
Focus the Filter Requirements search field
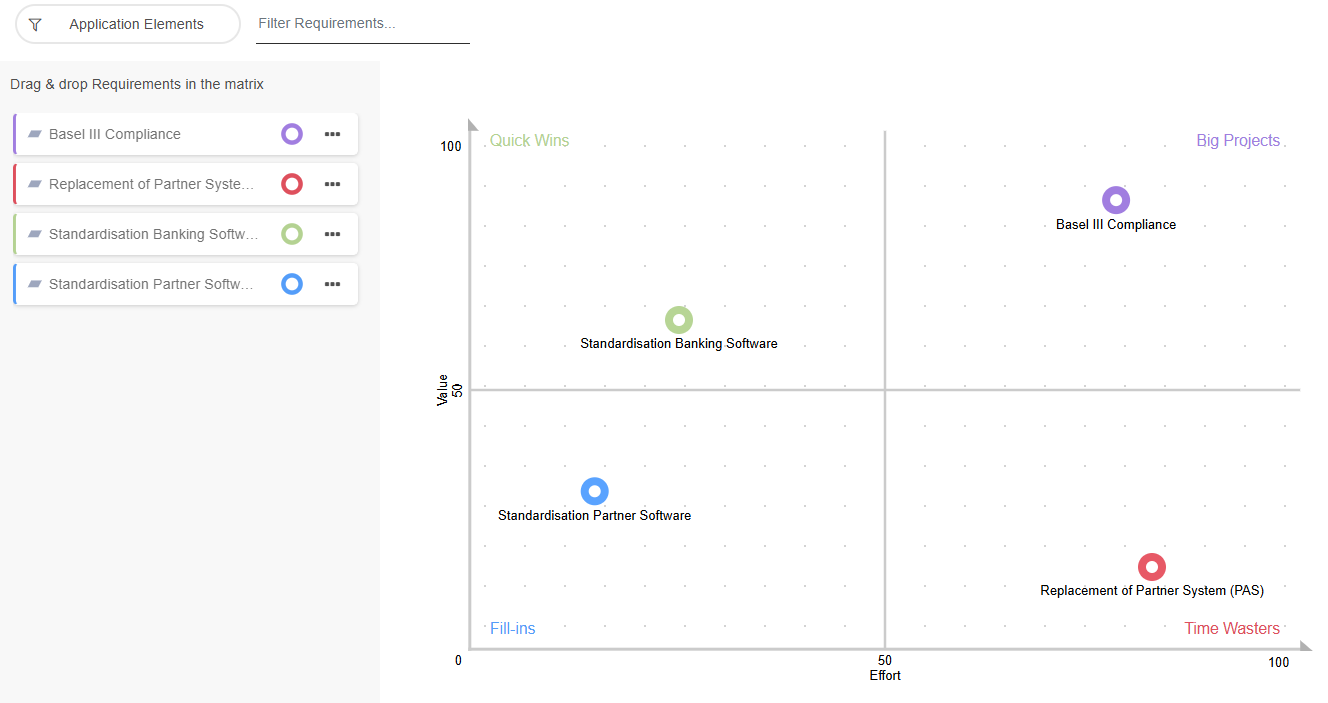click(x=362, y=23)
